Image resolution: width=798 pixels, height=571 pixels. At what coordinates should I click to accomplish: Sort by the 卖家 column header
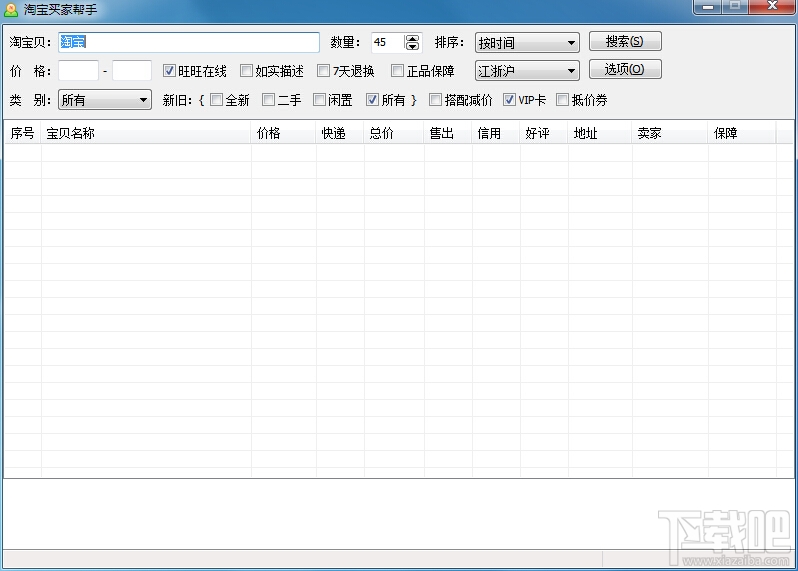[670, 133]
